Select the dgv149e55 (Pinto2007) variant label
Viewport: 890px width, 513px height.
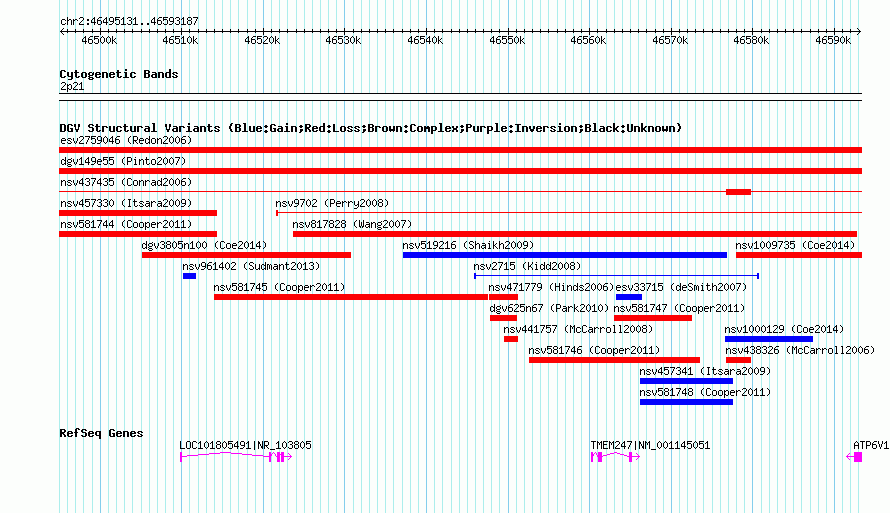pos(123,161)
